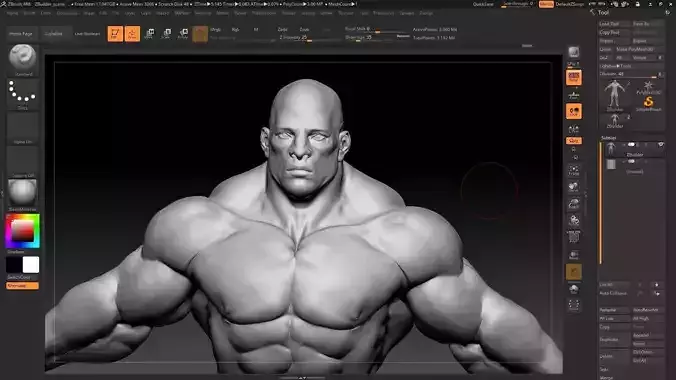Activate the Scale gizmo tool
This screenshot has width=676, height=380.
pyautogui.click(x=166, y=34)
